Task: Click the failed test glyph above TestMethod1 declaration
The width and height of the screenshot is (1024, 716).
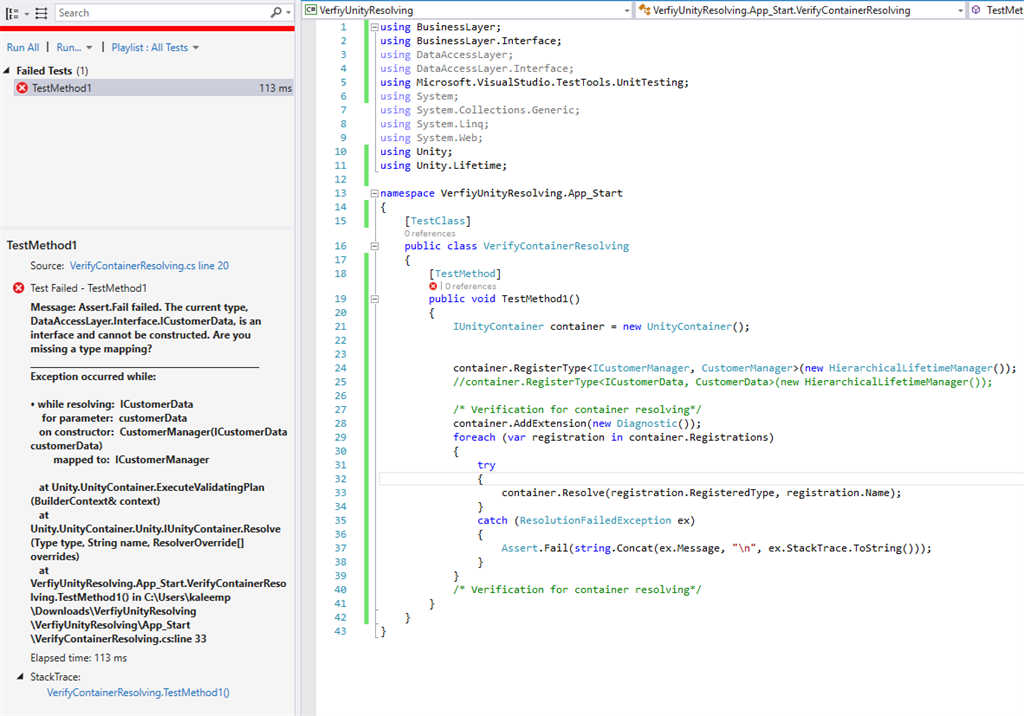Action: [x=433, y=286]
